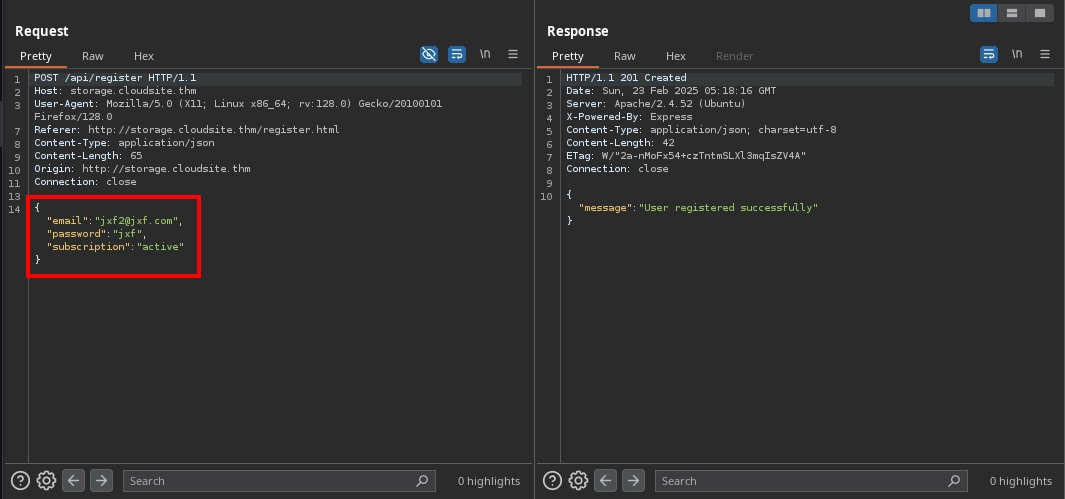Viewport: 1065px width, 499px height.
Task: Select combined single-pane layout icon
Action: pyautogui.click(x=1040, y=13)
